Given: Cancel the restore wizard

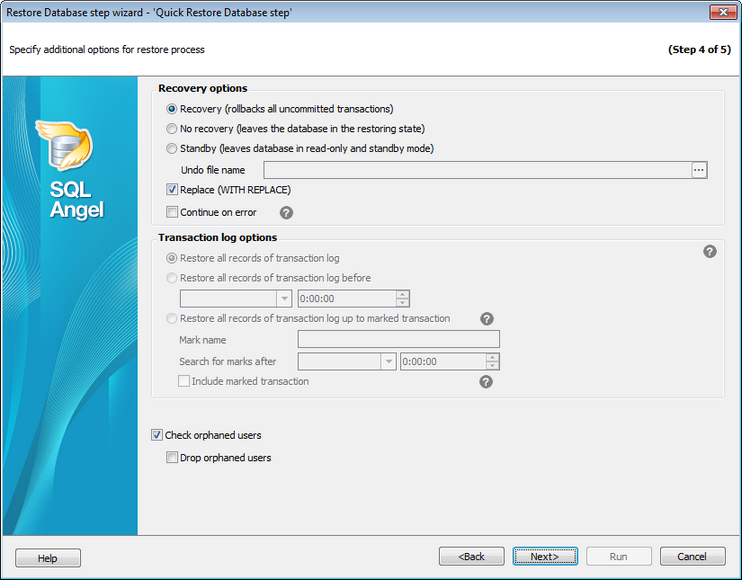Looking at the screenshot, I should (x=692, y=556).
